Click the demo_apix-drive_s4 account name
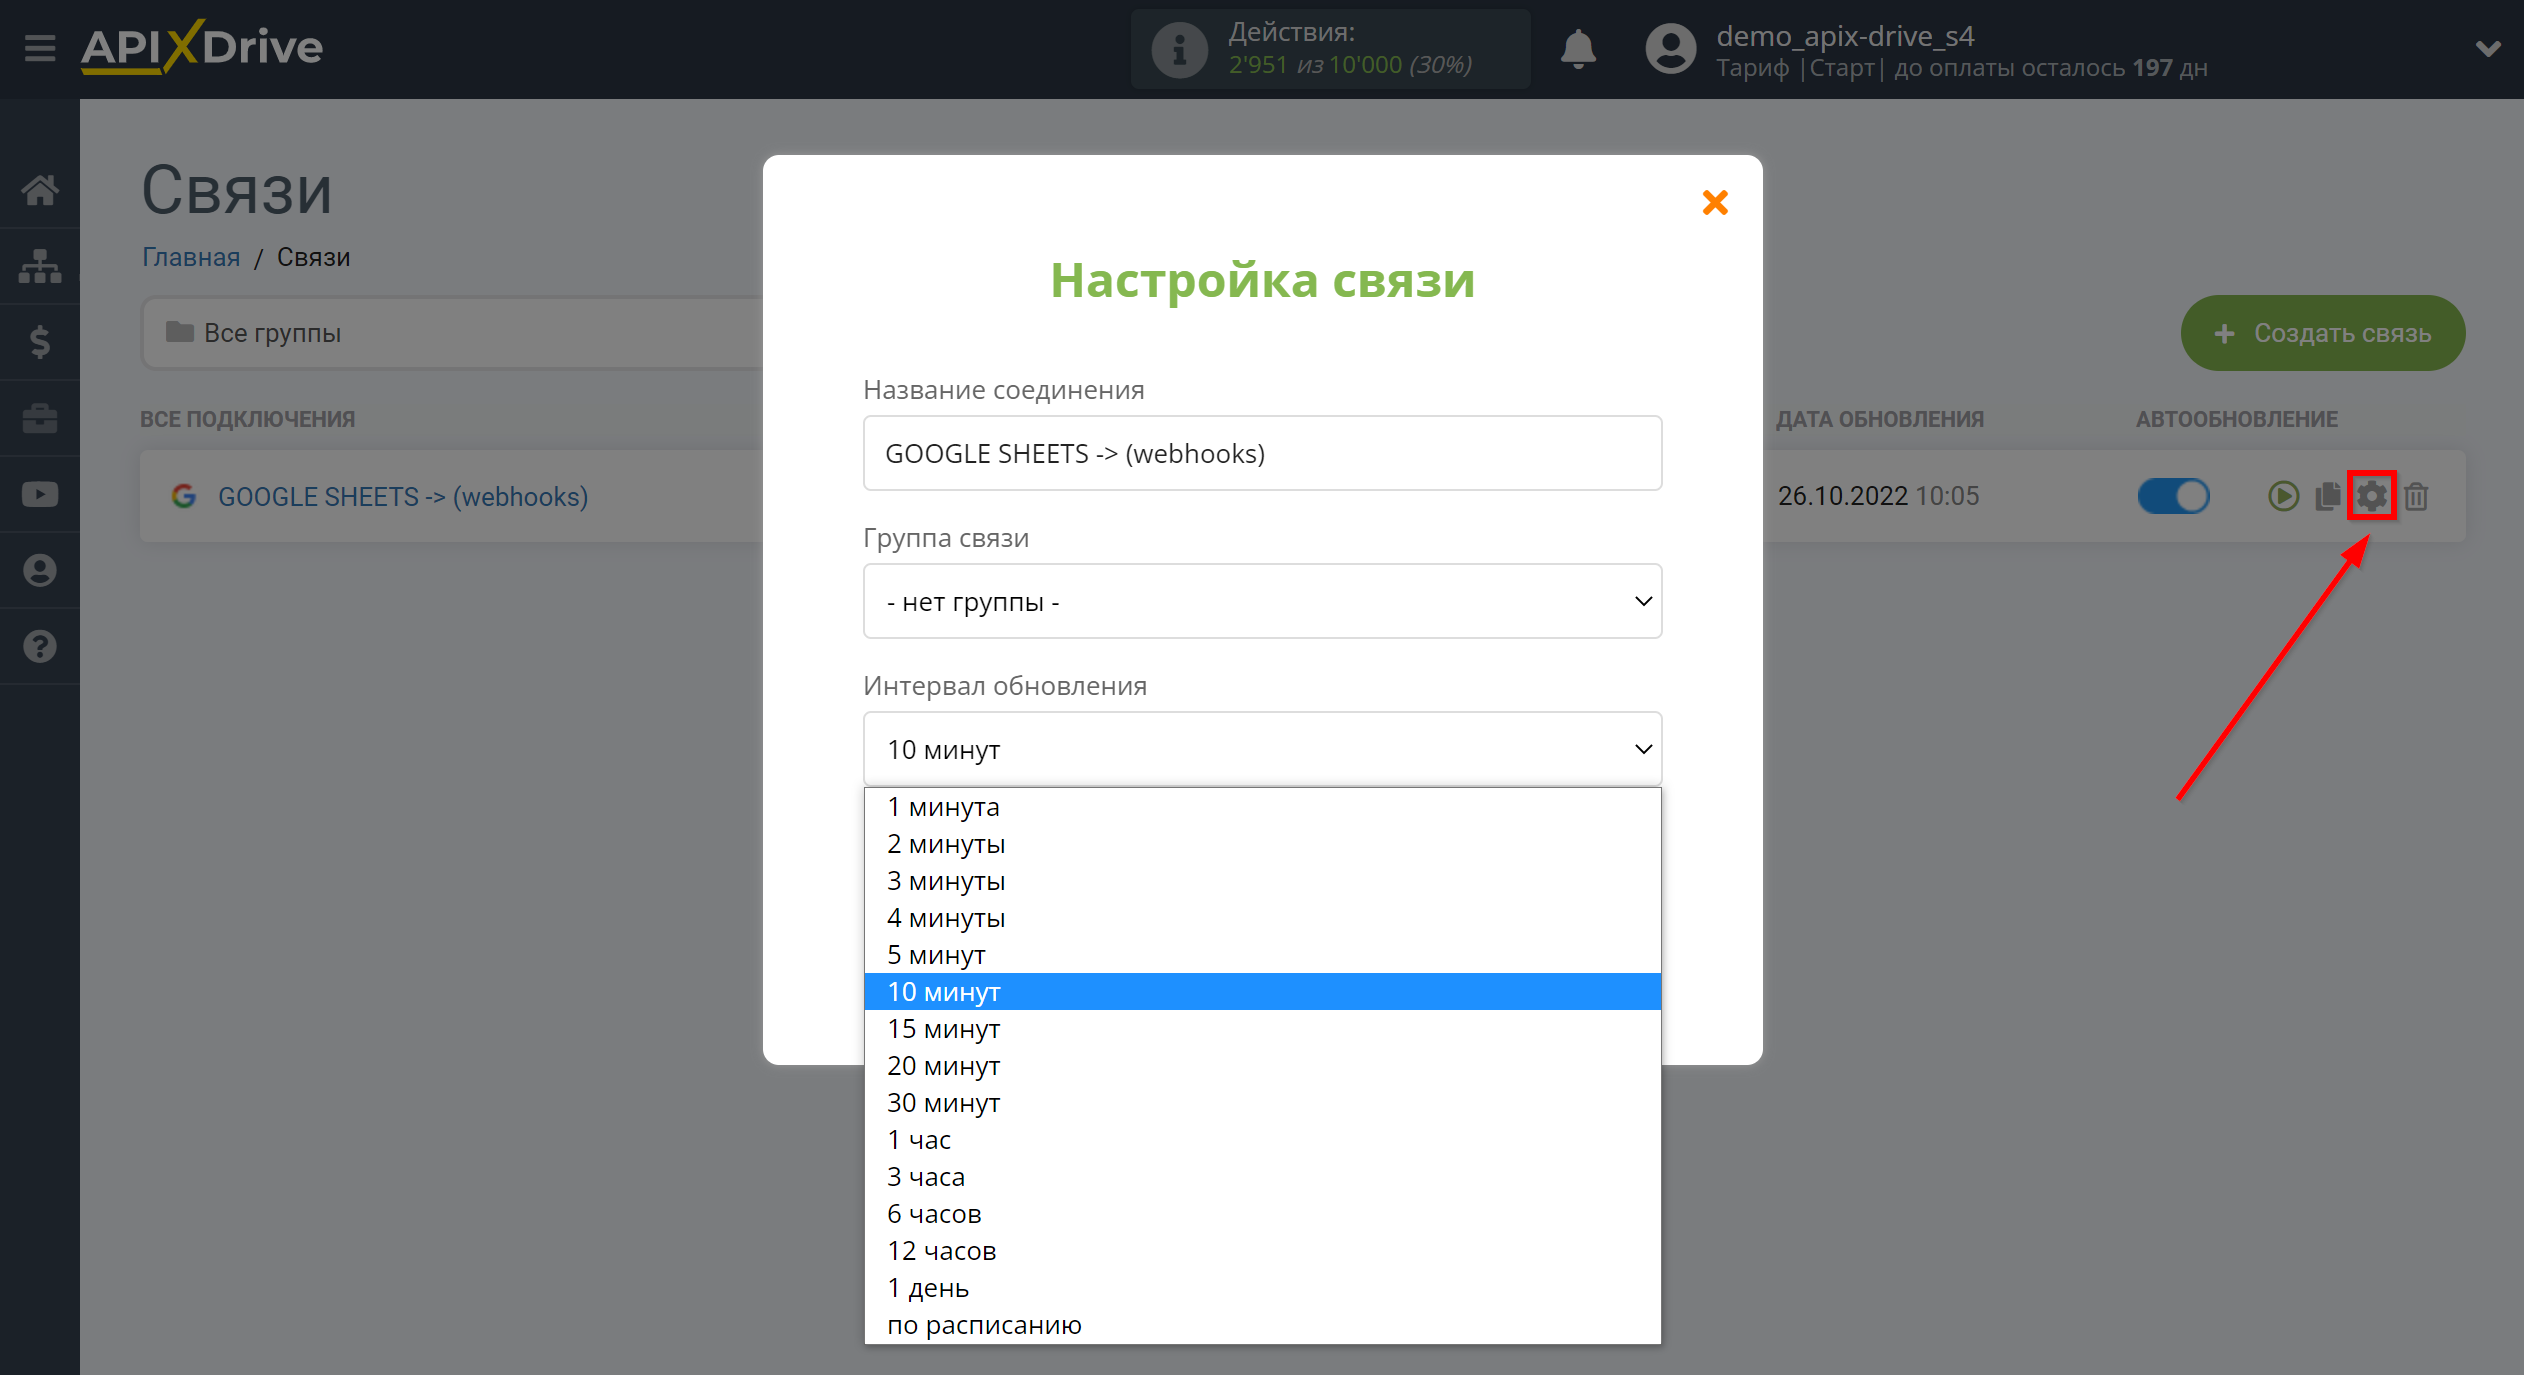 pyautogui.click(x=1845, y=36)
